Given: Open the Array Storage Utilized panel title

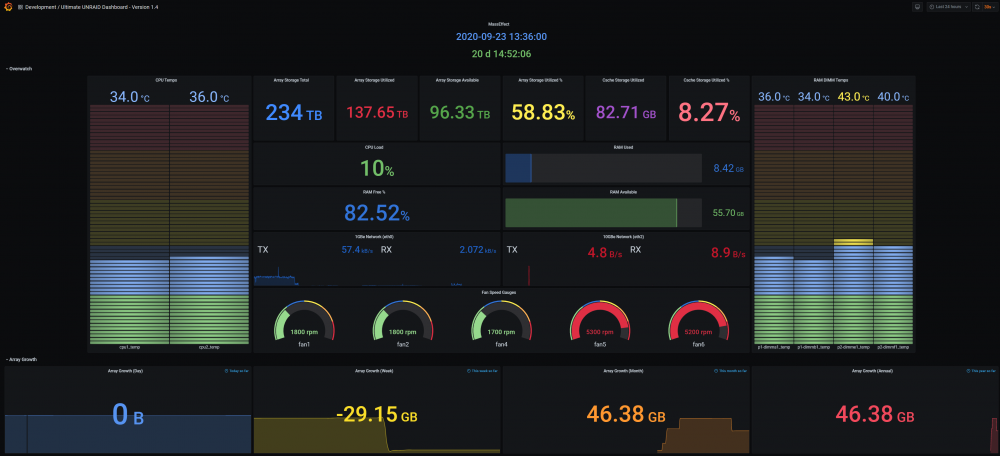Looking at the screenshot, I should (374, 80).
